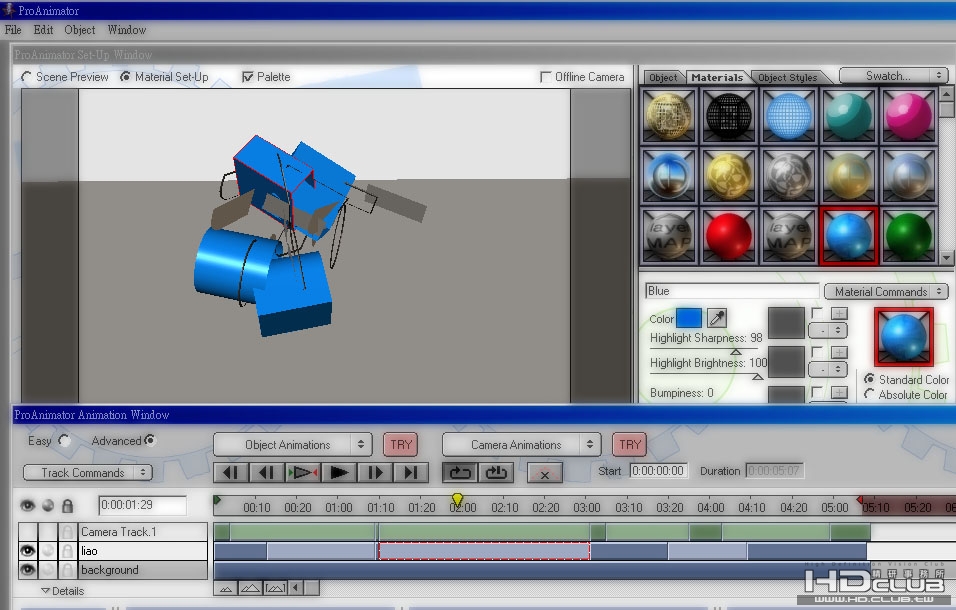Select the Absolute Color option
The height and width of the screenshot is (610, 956).
[869, 394]
